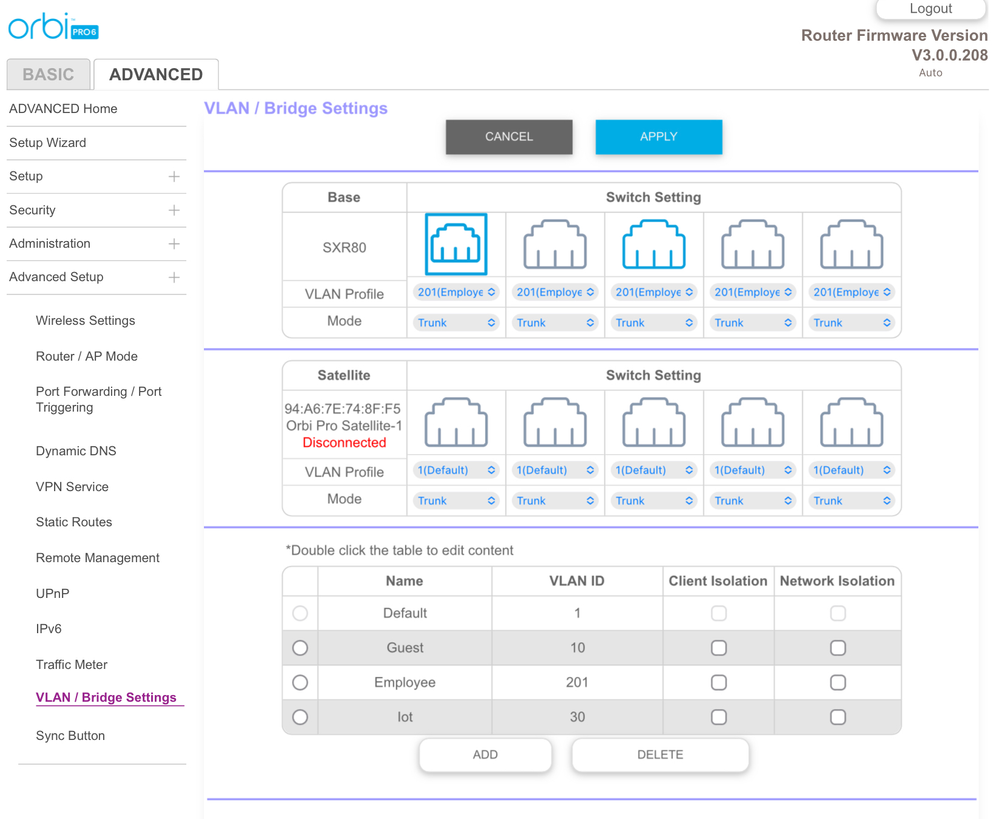This screenshot has width=999, height=819.
Task: Click the Logout button
Action: pyautogui.click(x=930, y=9)
